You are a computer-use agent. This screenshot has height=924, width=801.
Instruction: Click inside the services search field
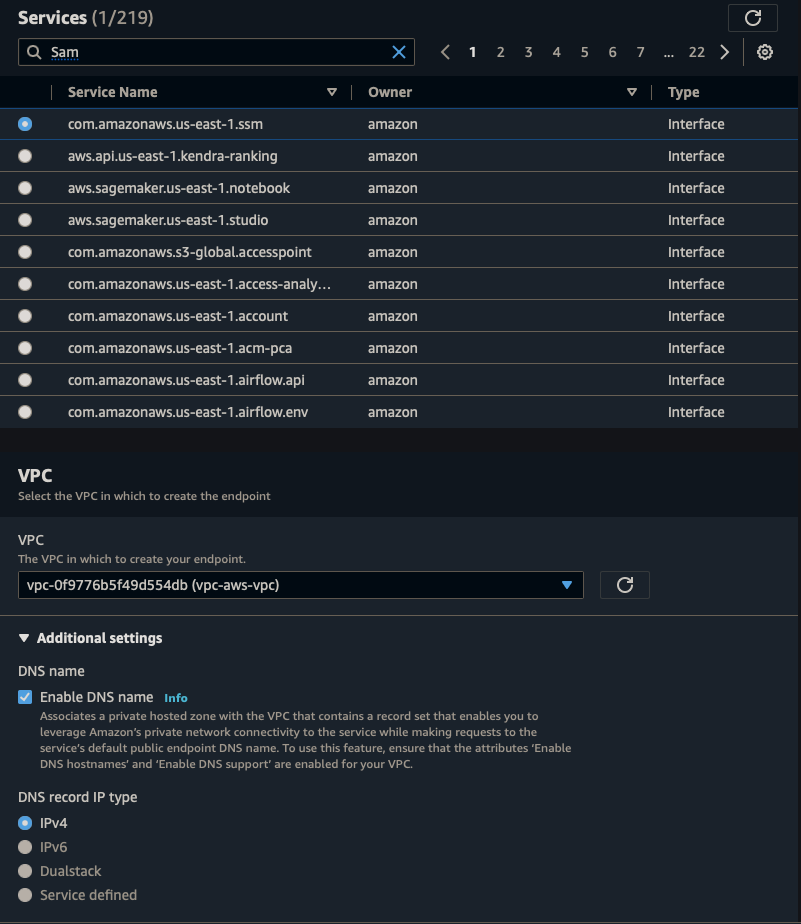200,52
